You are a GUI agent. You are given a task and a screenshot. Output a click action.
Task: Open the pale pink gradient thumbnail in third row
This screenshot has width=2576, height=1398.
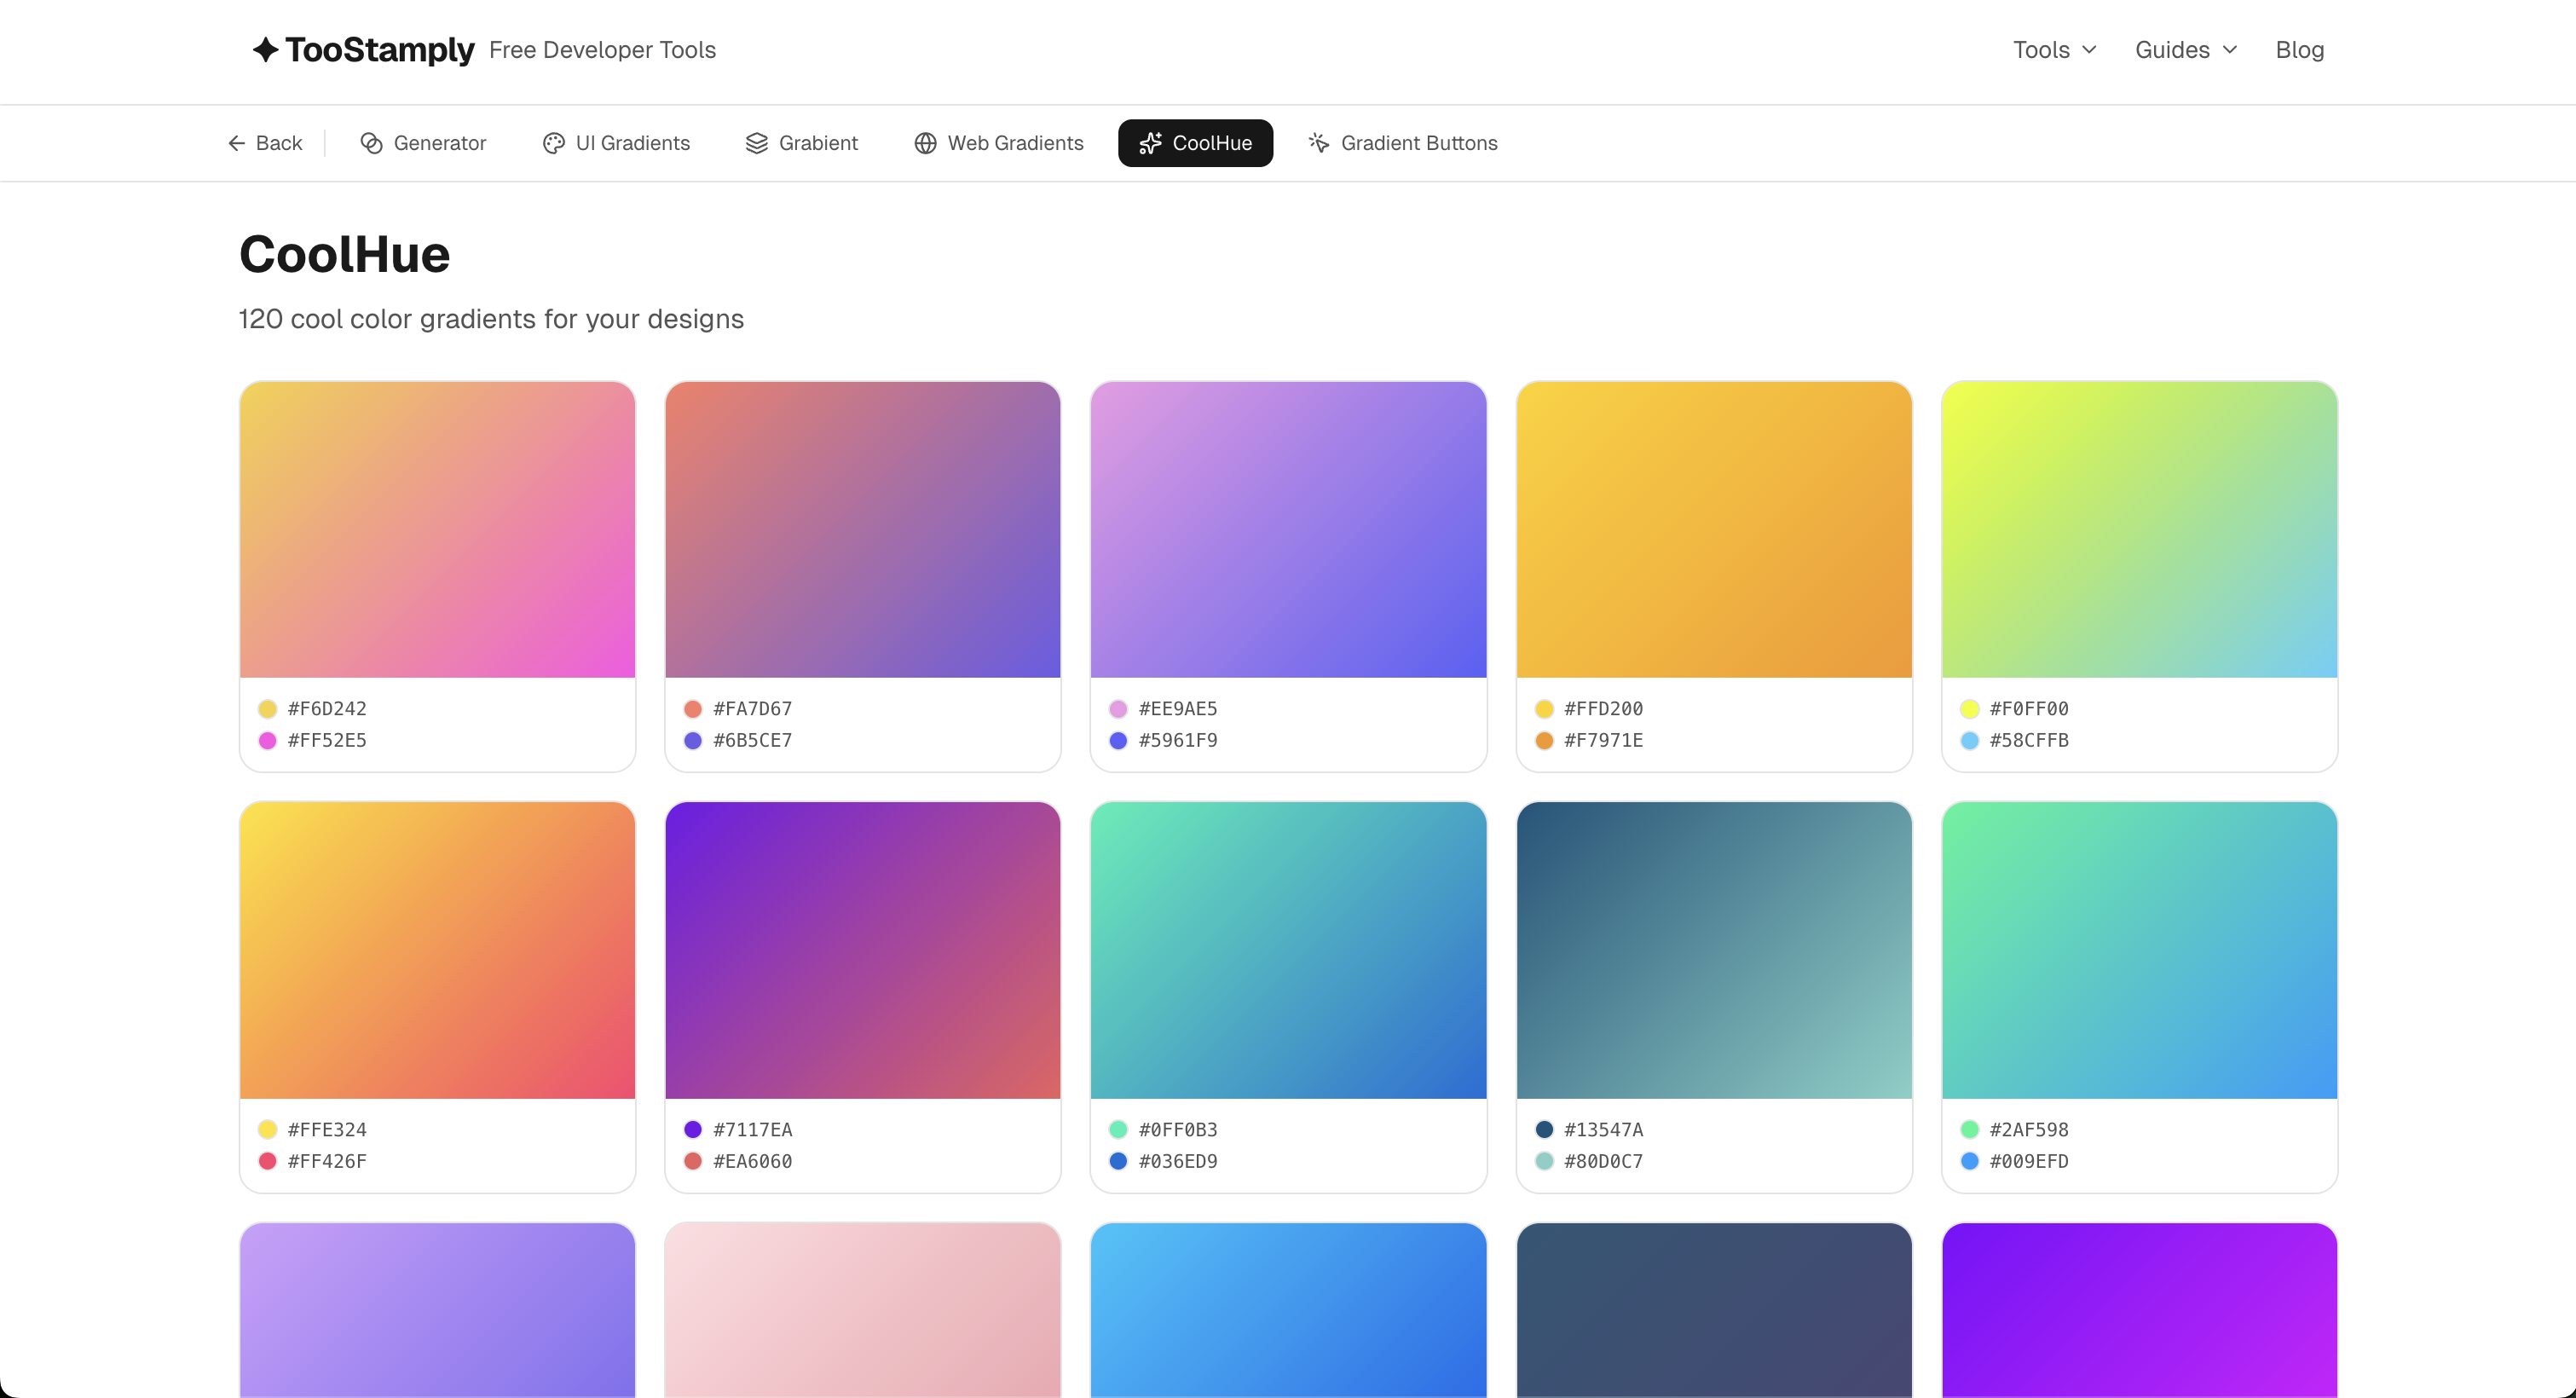point(862,1310)
